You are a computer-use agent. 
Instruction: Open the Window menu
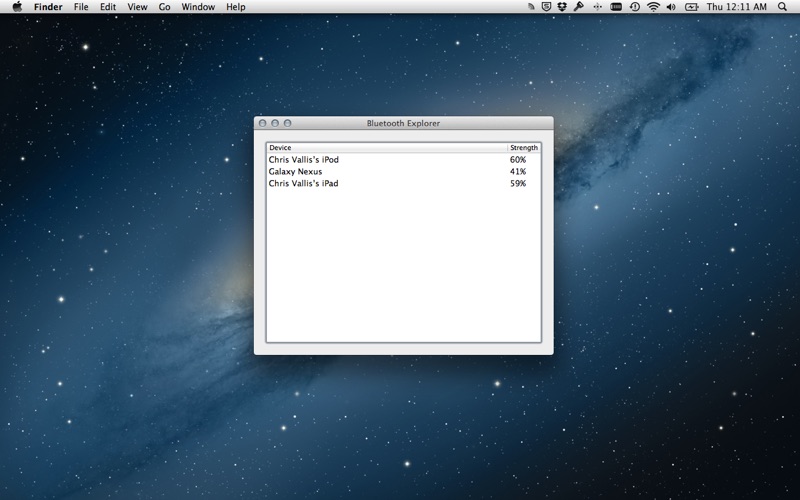[x=198, y=7]
